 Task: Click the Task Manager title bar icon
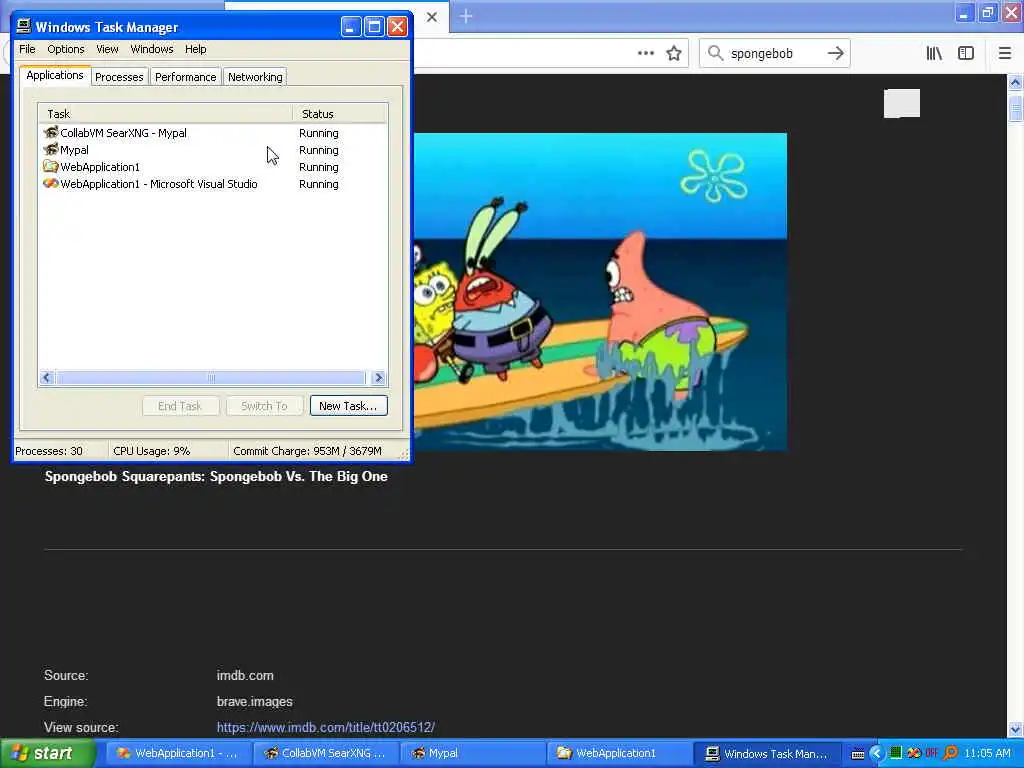[x=24, y=26]
